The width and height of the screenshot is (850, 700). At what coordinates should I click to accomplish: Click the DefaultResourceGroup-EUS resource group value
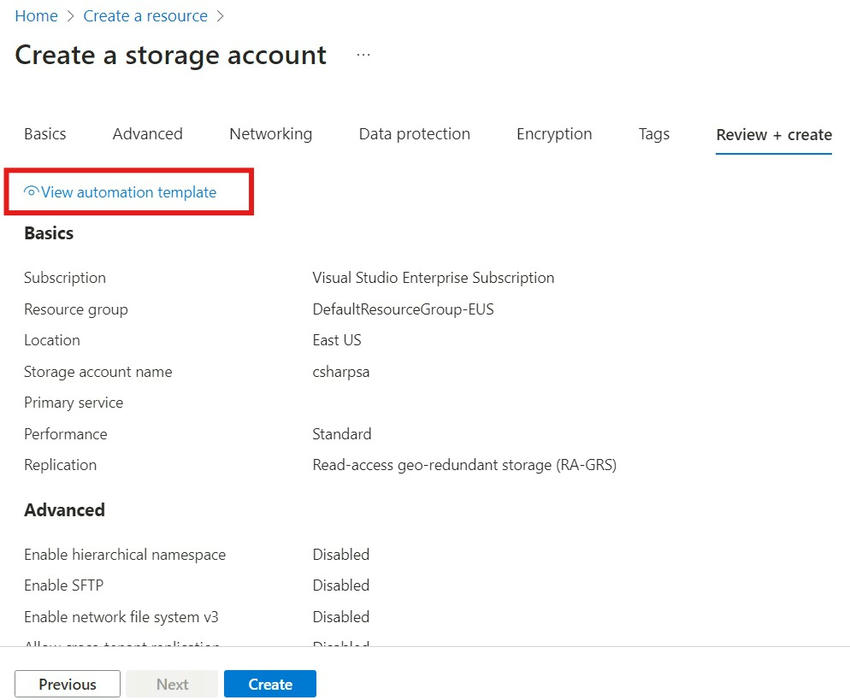tap(403, 309)
